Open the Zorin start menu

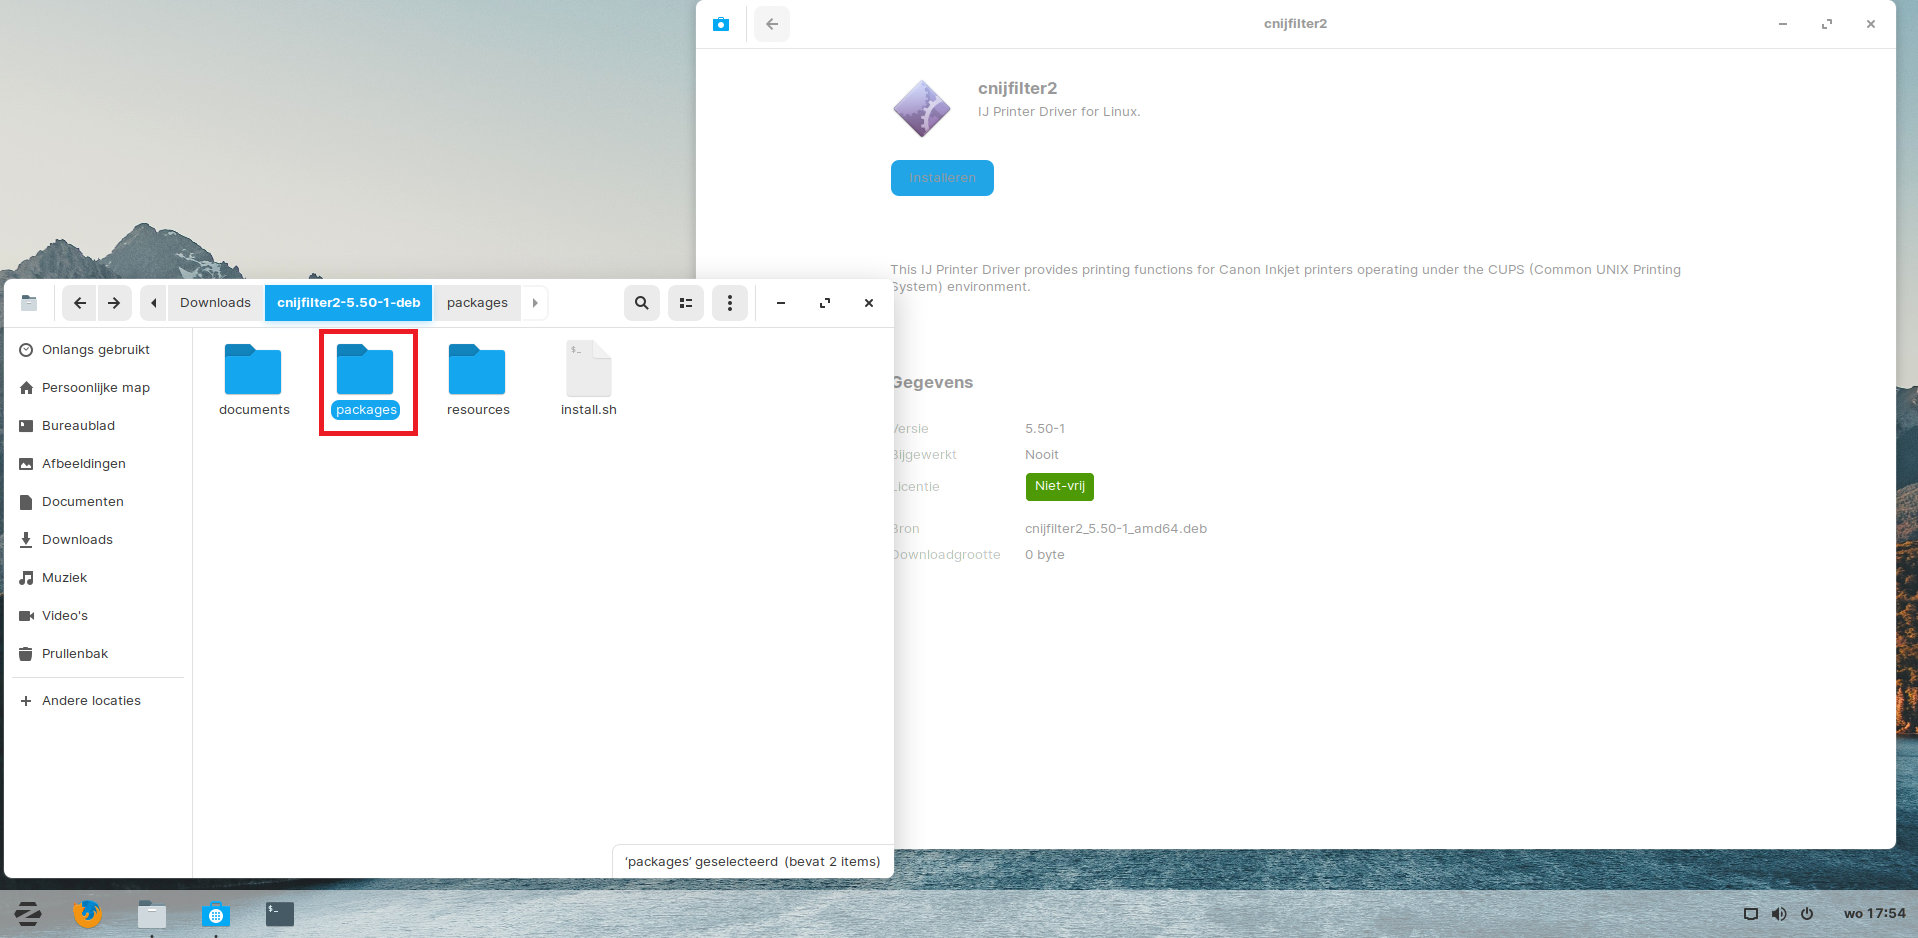(27, 913)
